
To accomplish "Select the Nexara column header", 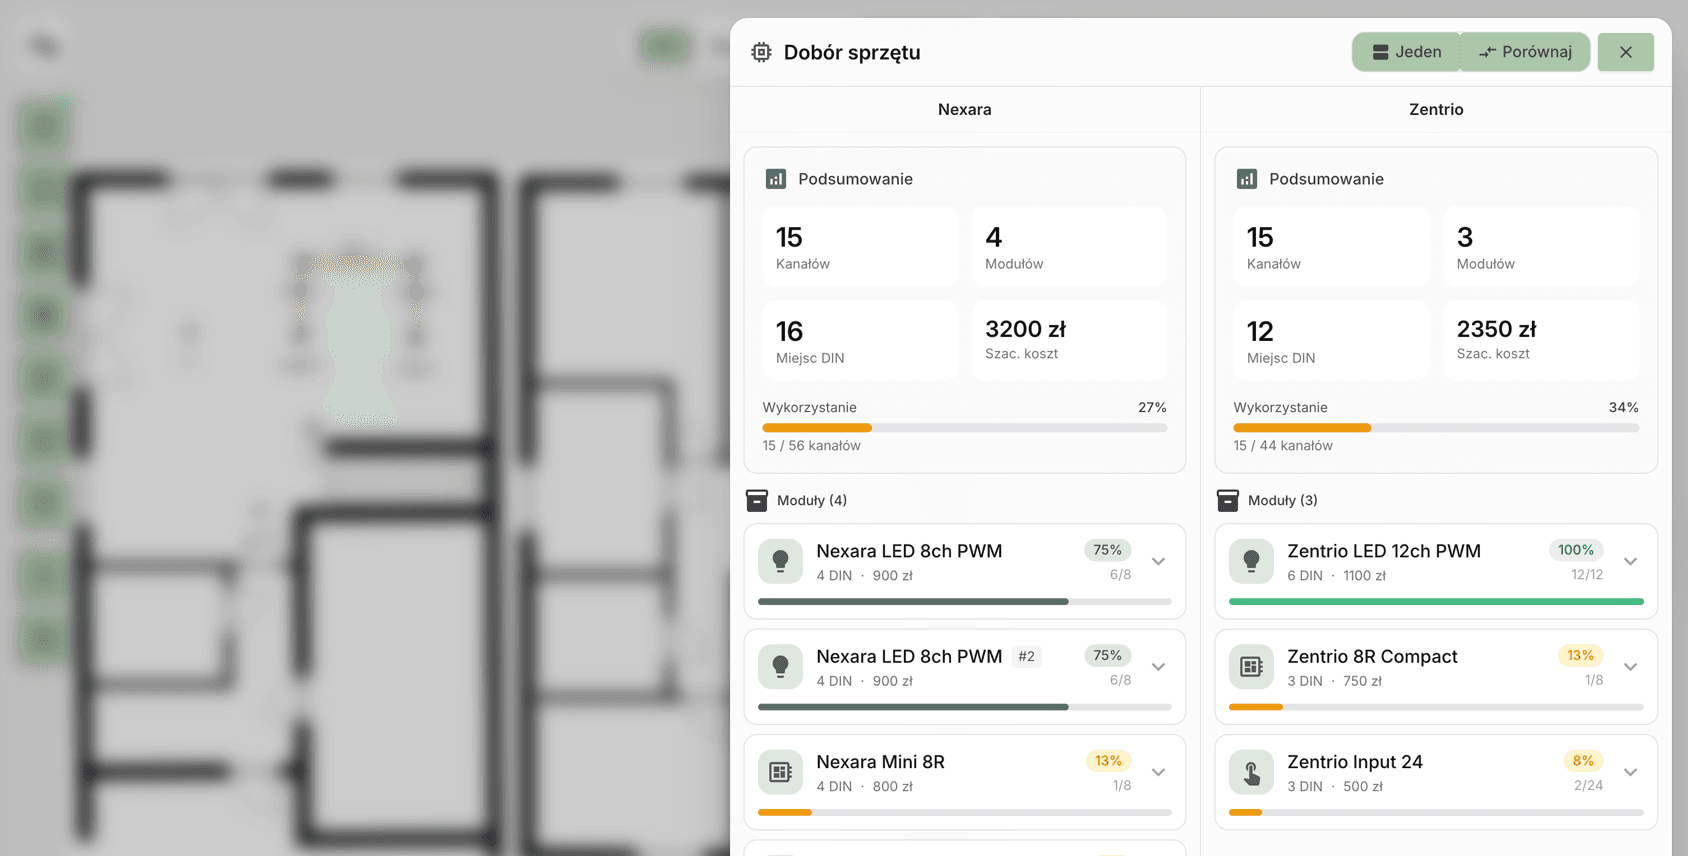I will pyautogui.click(x=964, y=110).
